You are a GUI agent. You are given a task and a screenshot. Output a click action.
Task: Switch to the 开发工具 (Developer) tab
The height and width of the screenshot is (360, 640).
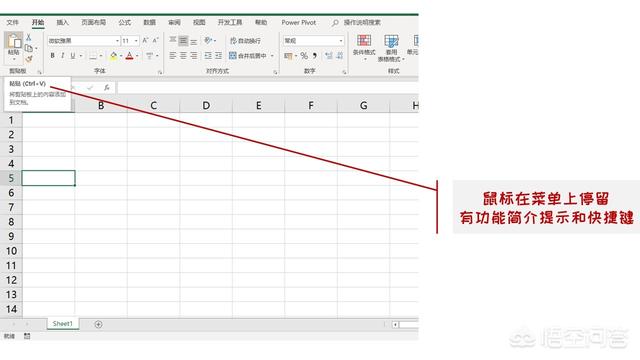[230, 22]
